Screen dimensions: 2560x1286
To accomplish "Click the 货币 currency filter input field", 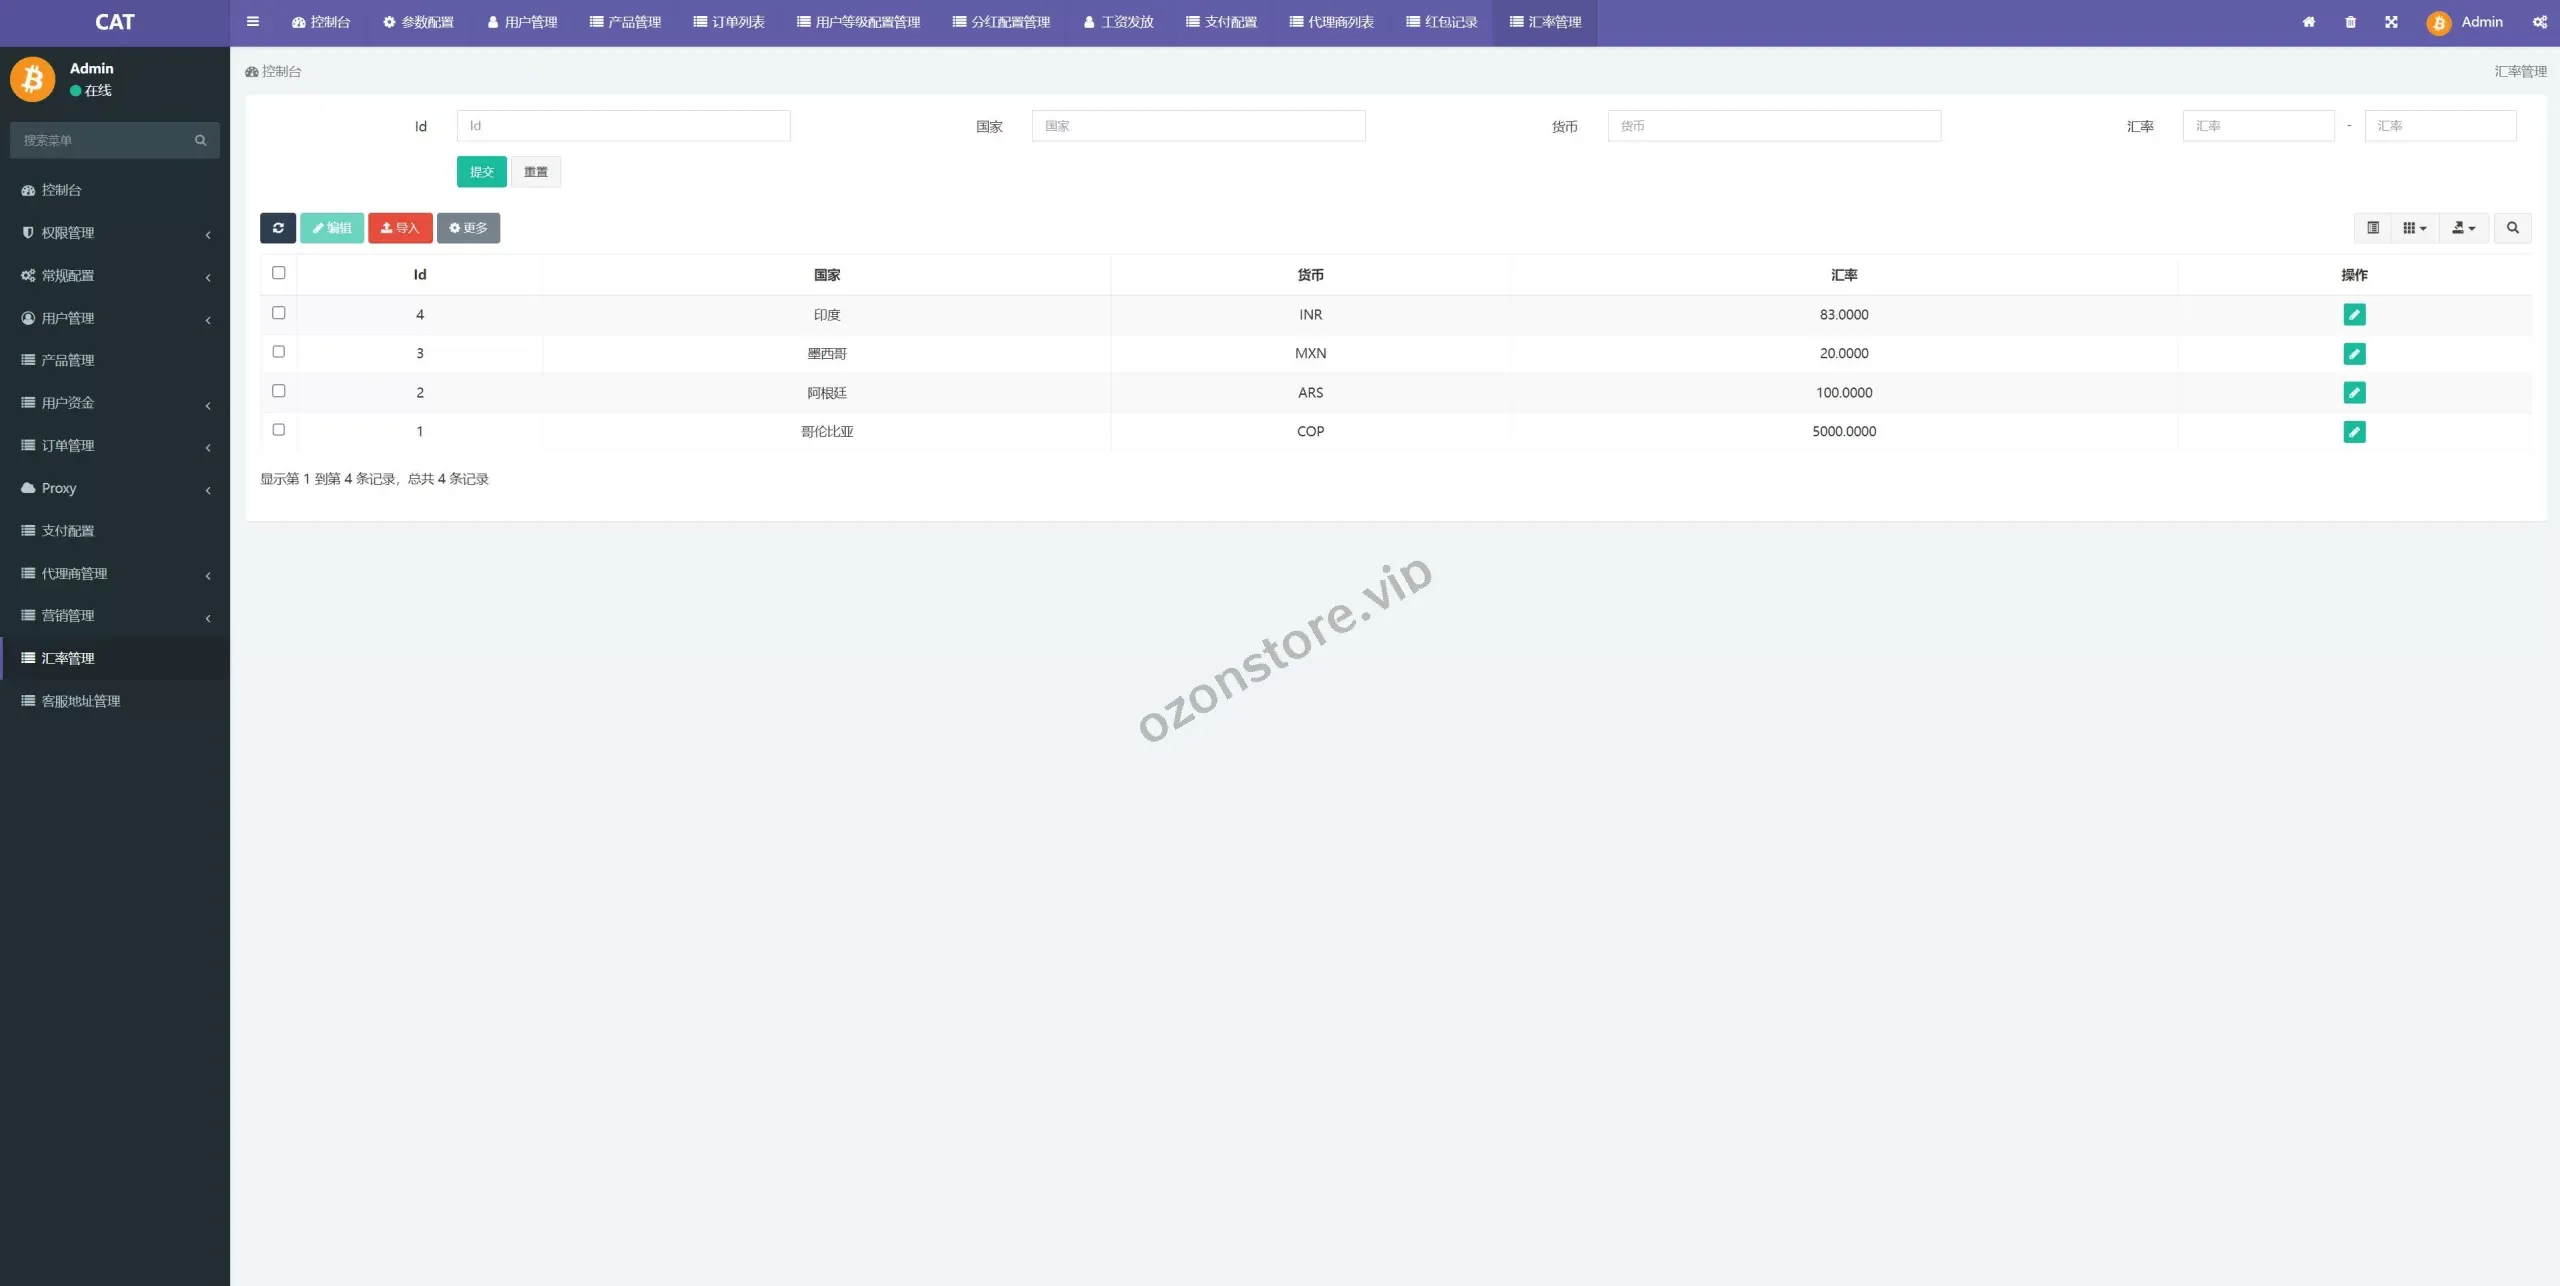I will 1773,126.
